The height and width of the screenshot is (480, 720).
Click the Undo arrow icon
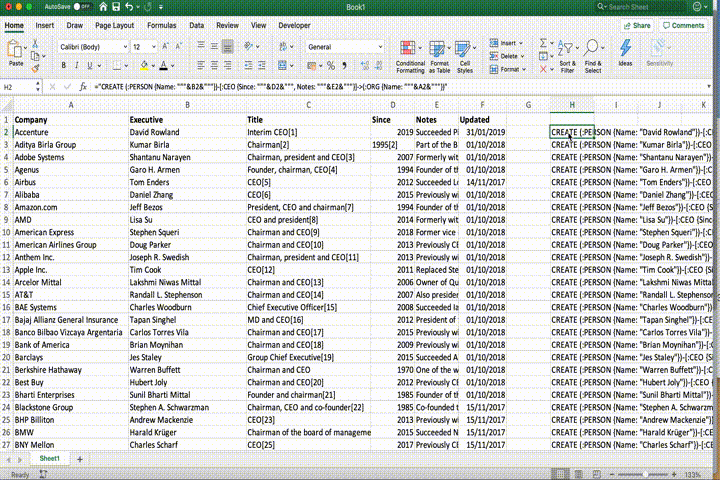[129, 7]
